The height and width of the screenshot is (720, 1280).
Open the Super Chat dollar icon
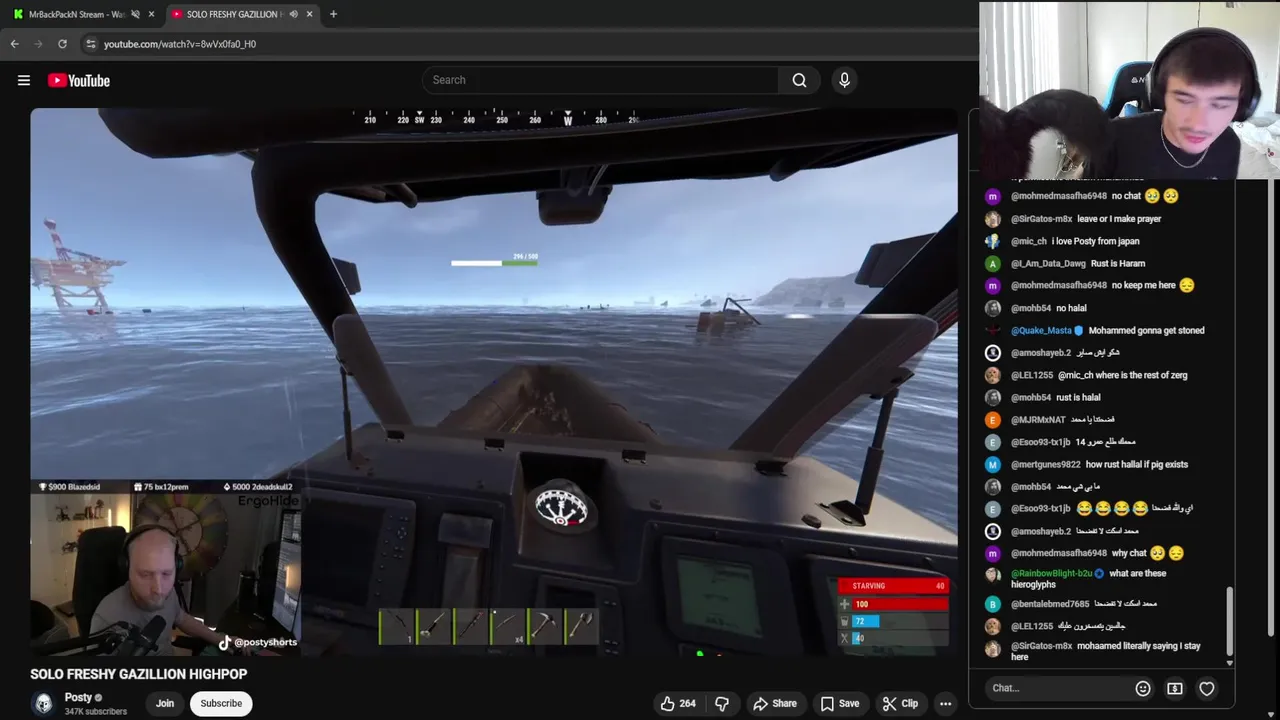coord(1175,688)
